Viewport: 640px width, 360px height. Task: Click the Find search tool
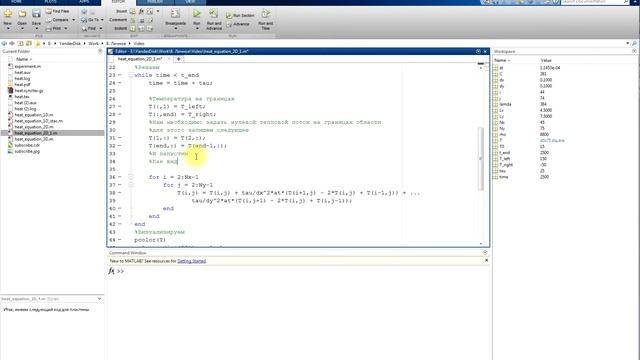[x=89, y=29]
